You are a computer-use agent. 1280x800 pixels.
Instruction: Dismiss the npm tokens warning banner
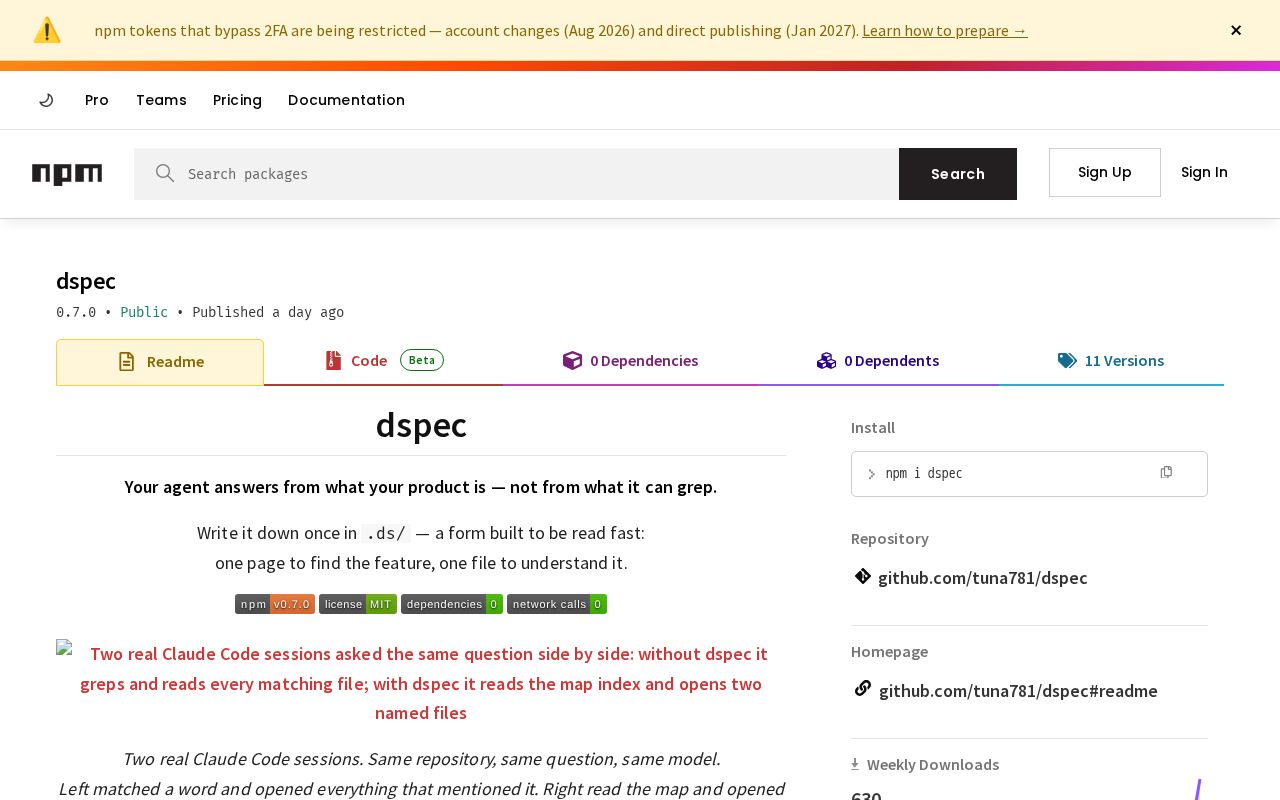coord(1236,30)
